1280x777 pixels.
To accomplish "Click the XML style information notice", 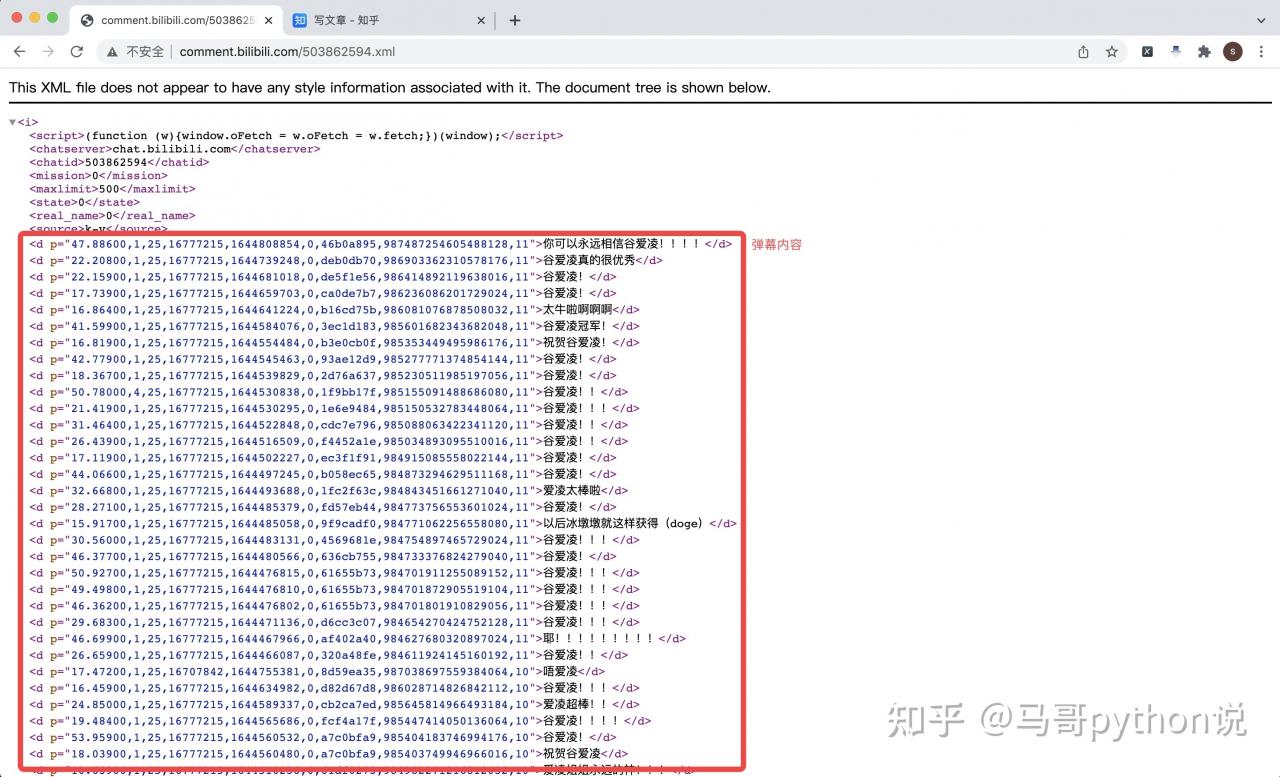I will click(390, 87).
